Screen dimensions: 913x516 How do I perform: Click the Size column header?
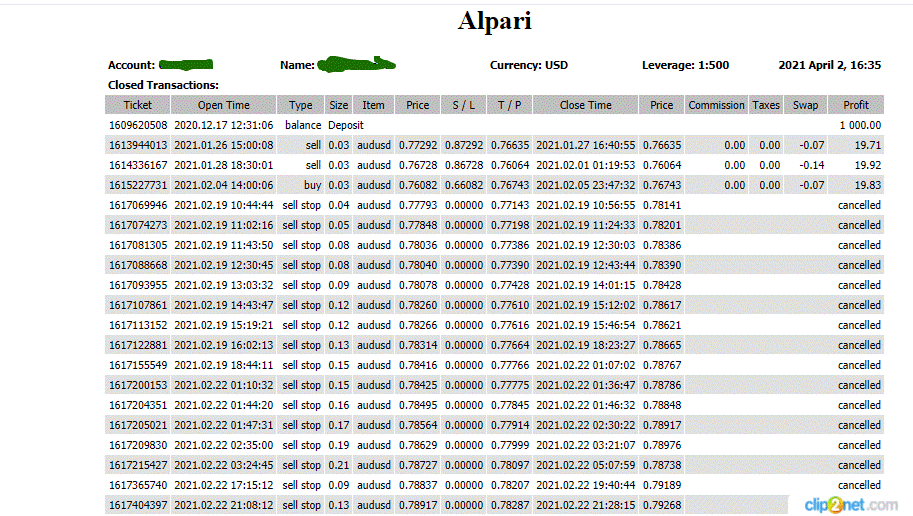point(338,105)
